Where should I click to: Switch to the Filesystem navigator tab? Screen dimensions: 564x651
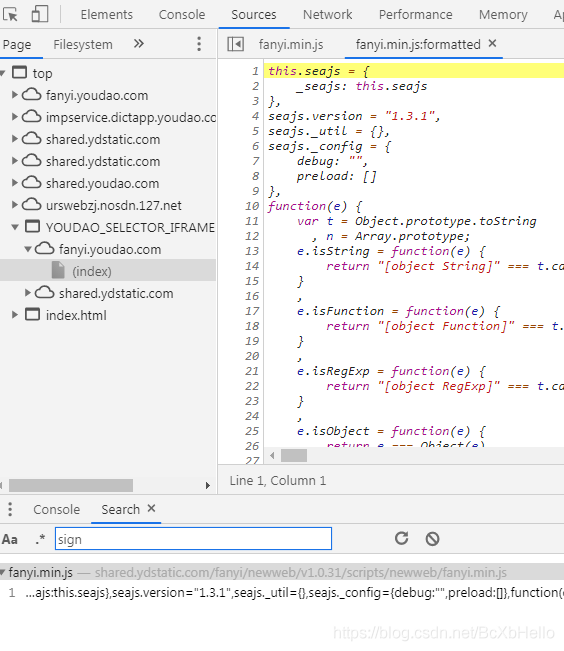pos(83,44)
